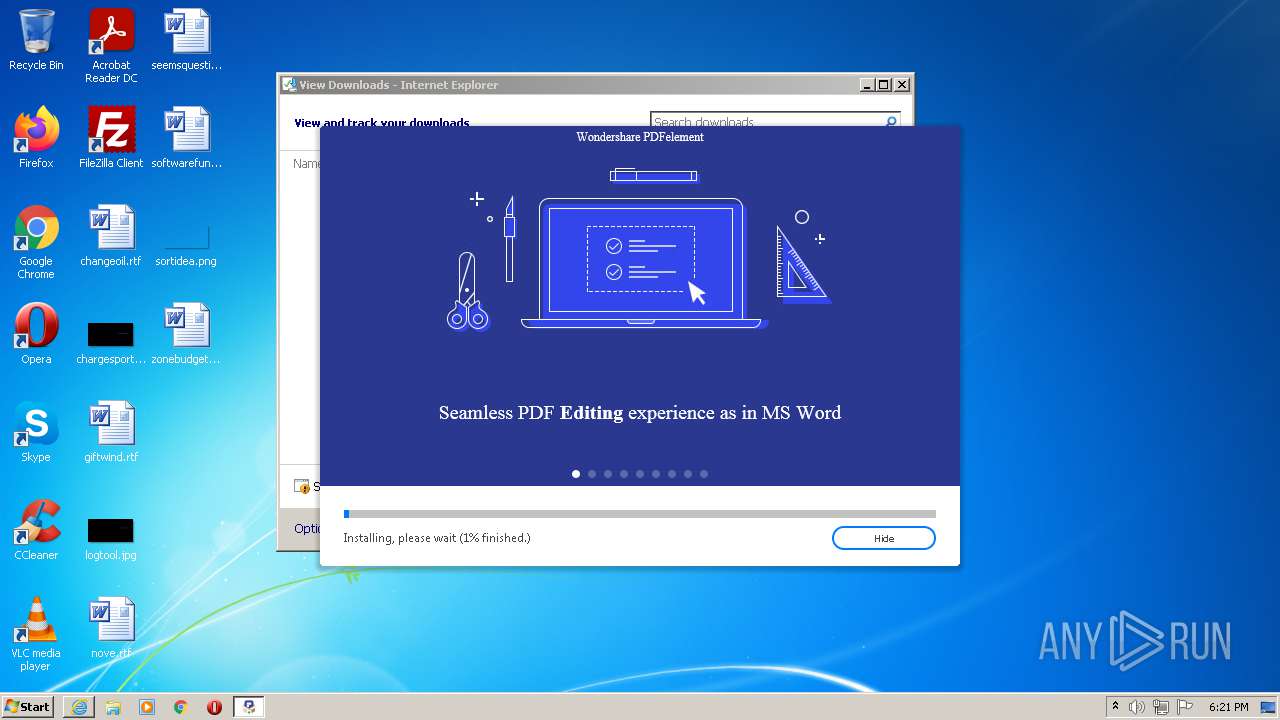This screenshot has height=720, width=1280.
Task: Open File Explorer from the taskbar
Action: coord(113,707)
